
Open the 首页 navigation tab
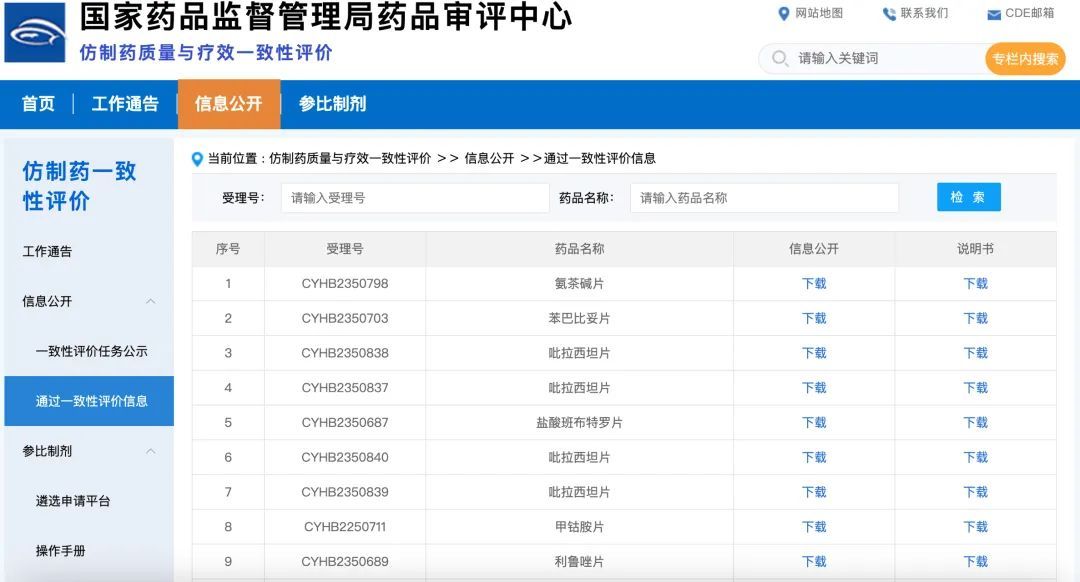click(x=38, y=104)
